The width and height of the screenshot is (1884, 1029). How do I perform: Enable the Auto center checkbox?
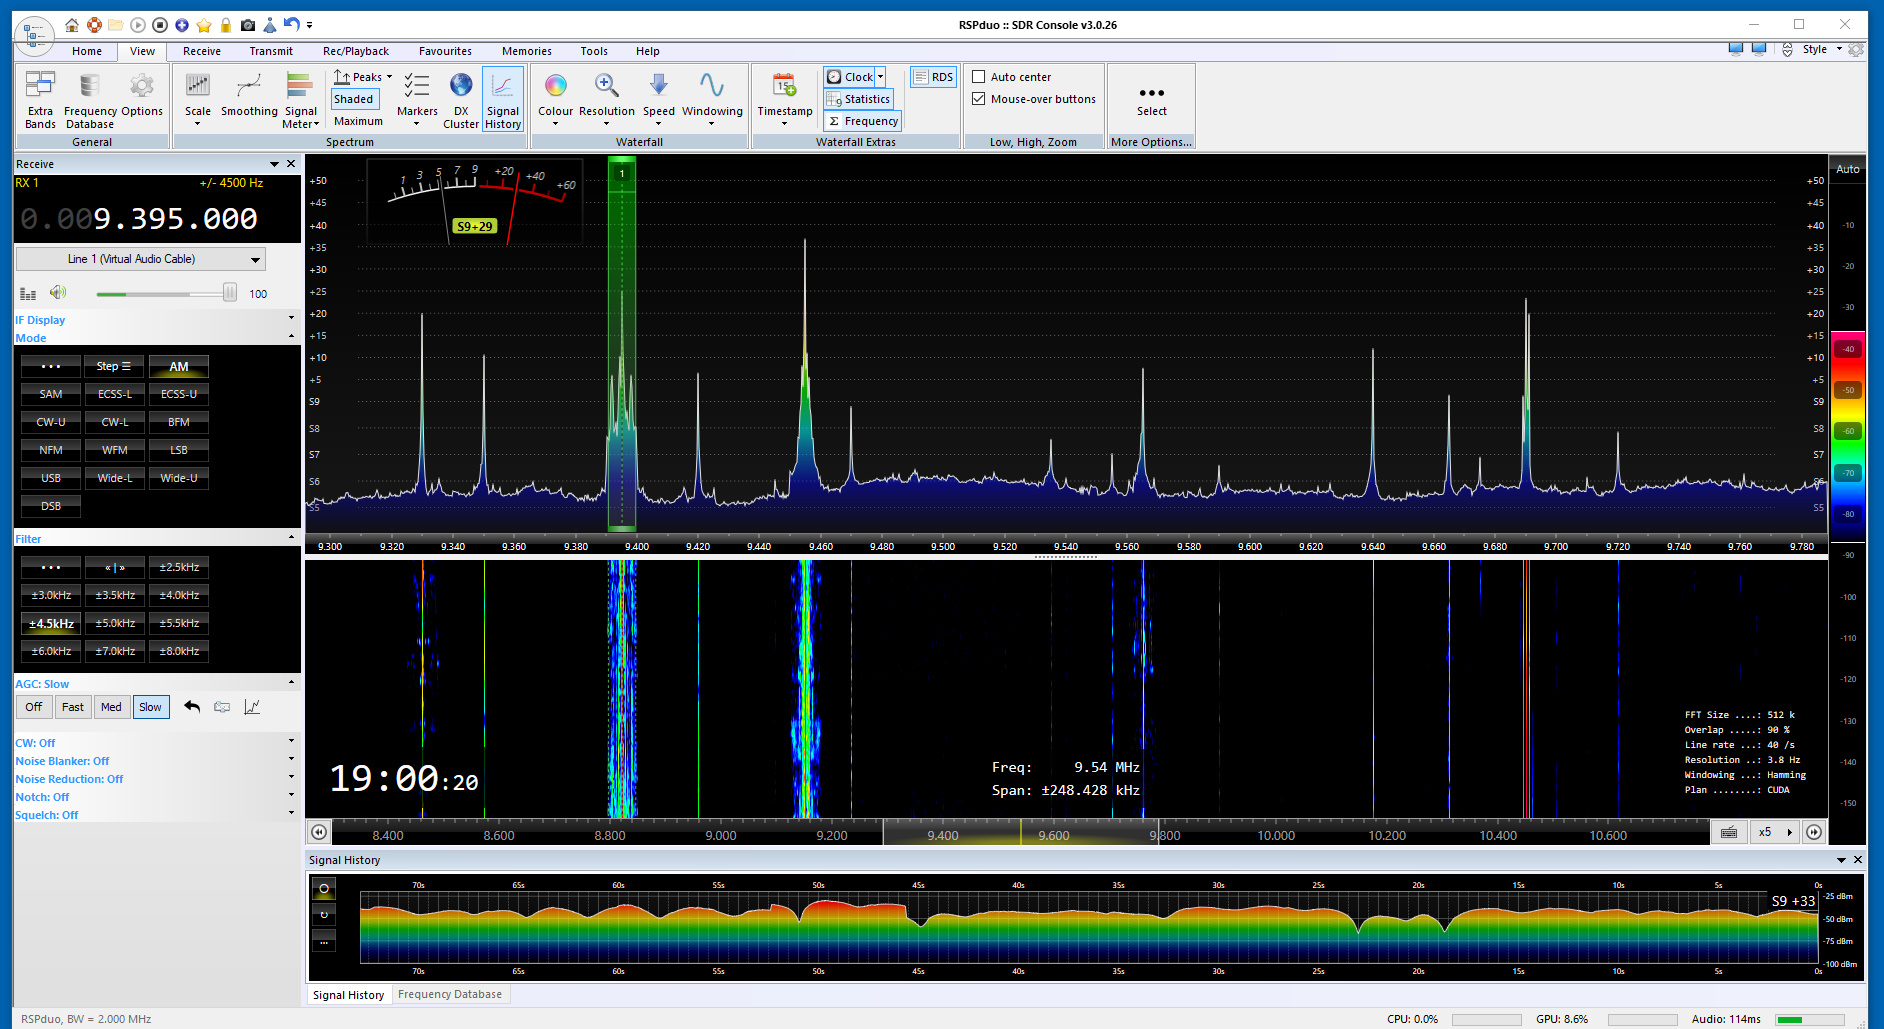(979, 77)
